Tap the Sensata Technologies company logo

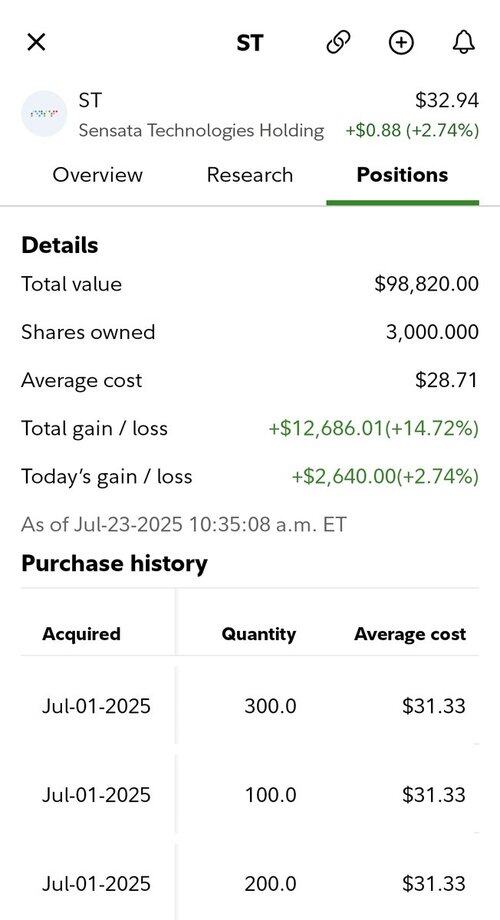tap(43, 114)
